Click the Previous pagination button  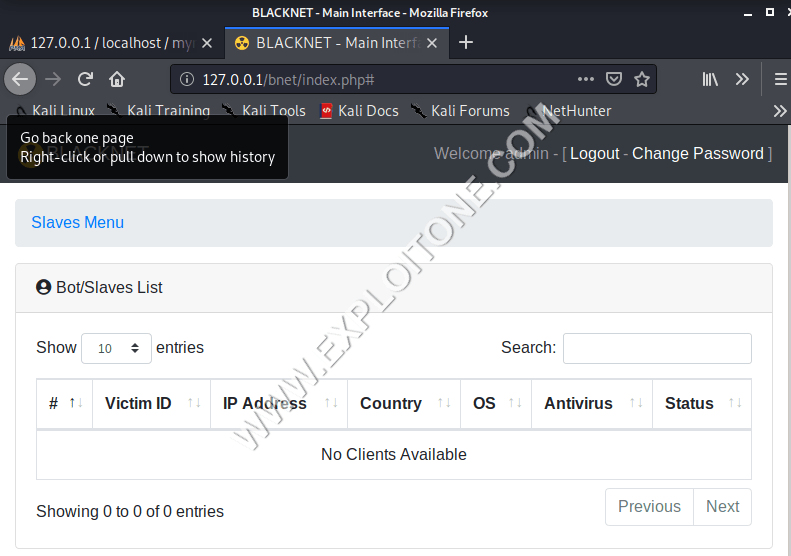649,507
